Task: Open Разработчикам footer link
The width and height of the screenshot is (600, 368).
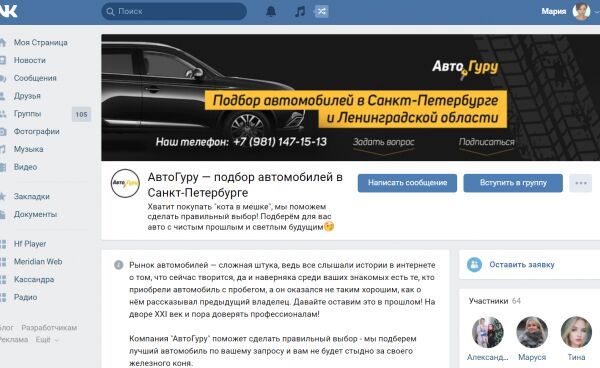Action: coord(49,327)
